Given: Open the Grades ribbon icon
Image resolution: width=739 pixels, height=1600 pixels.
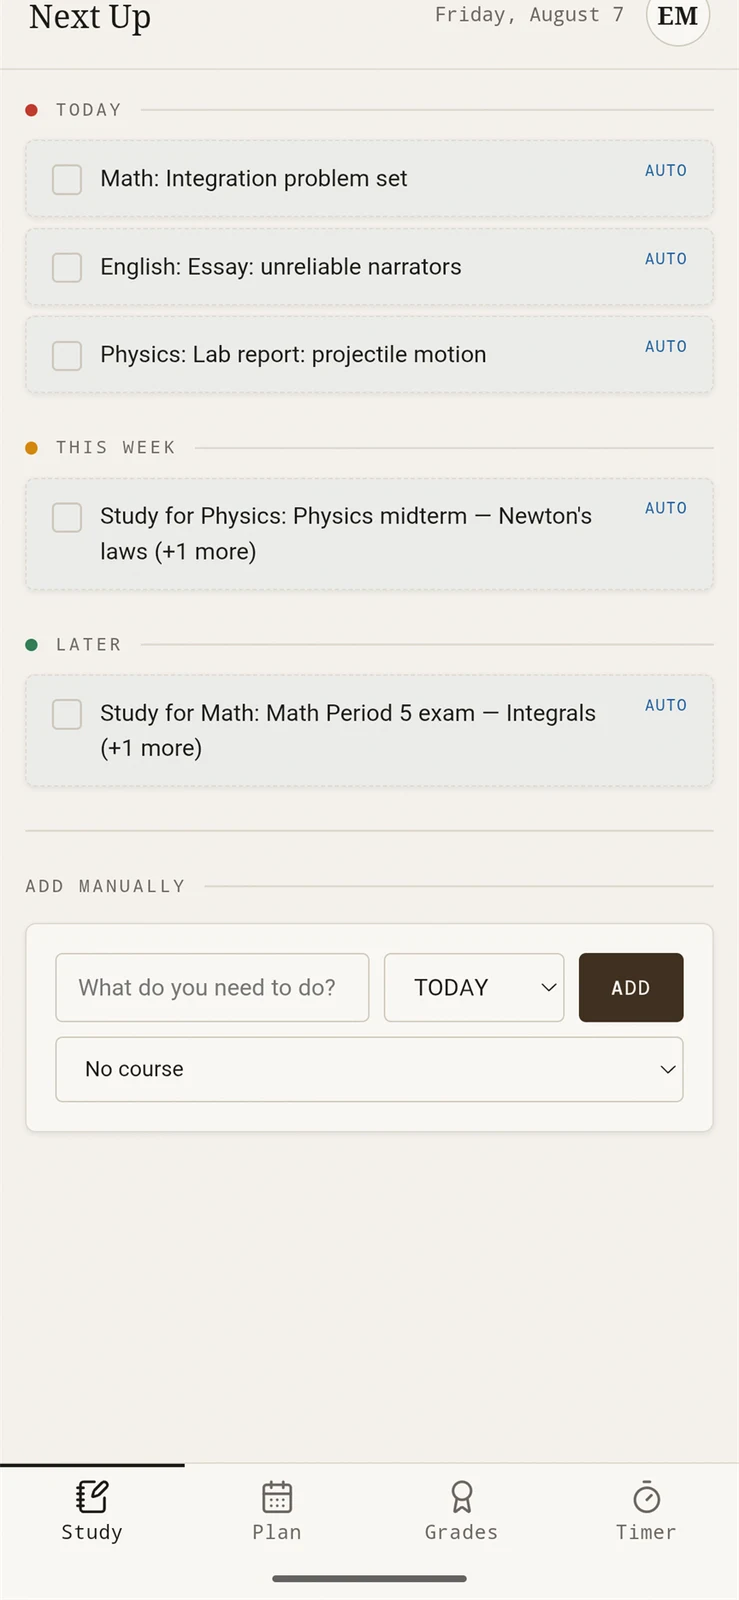Looking at the screenshot, I should click(461, 1497).
